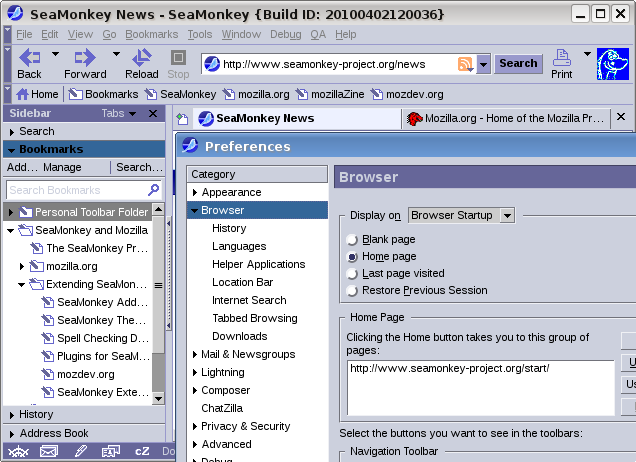The image size is (636, 462).
Task: Expand the Privacy & Security category
Action: click(195, 426)
